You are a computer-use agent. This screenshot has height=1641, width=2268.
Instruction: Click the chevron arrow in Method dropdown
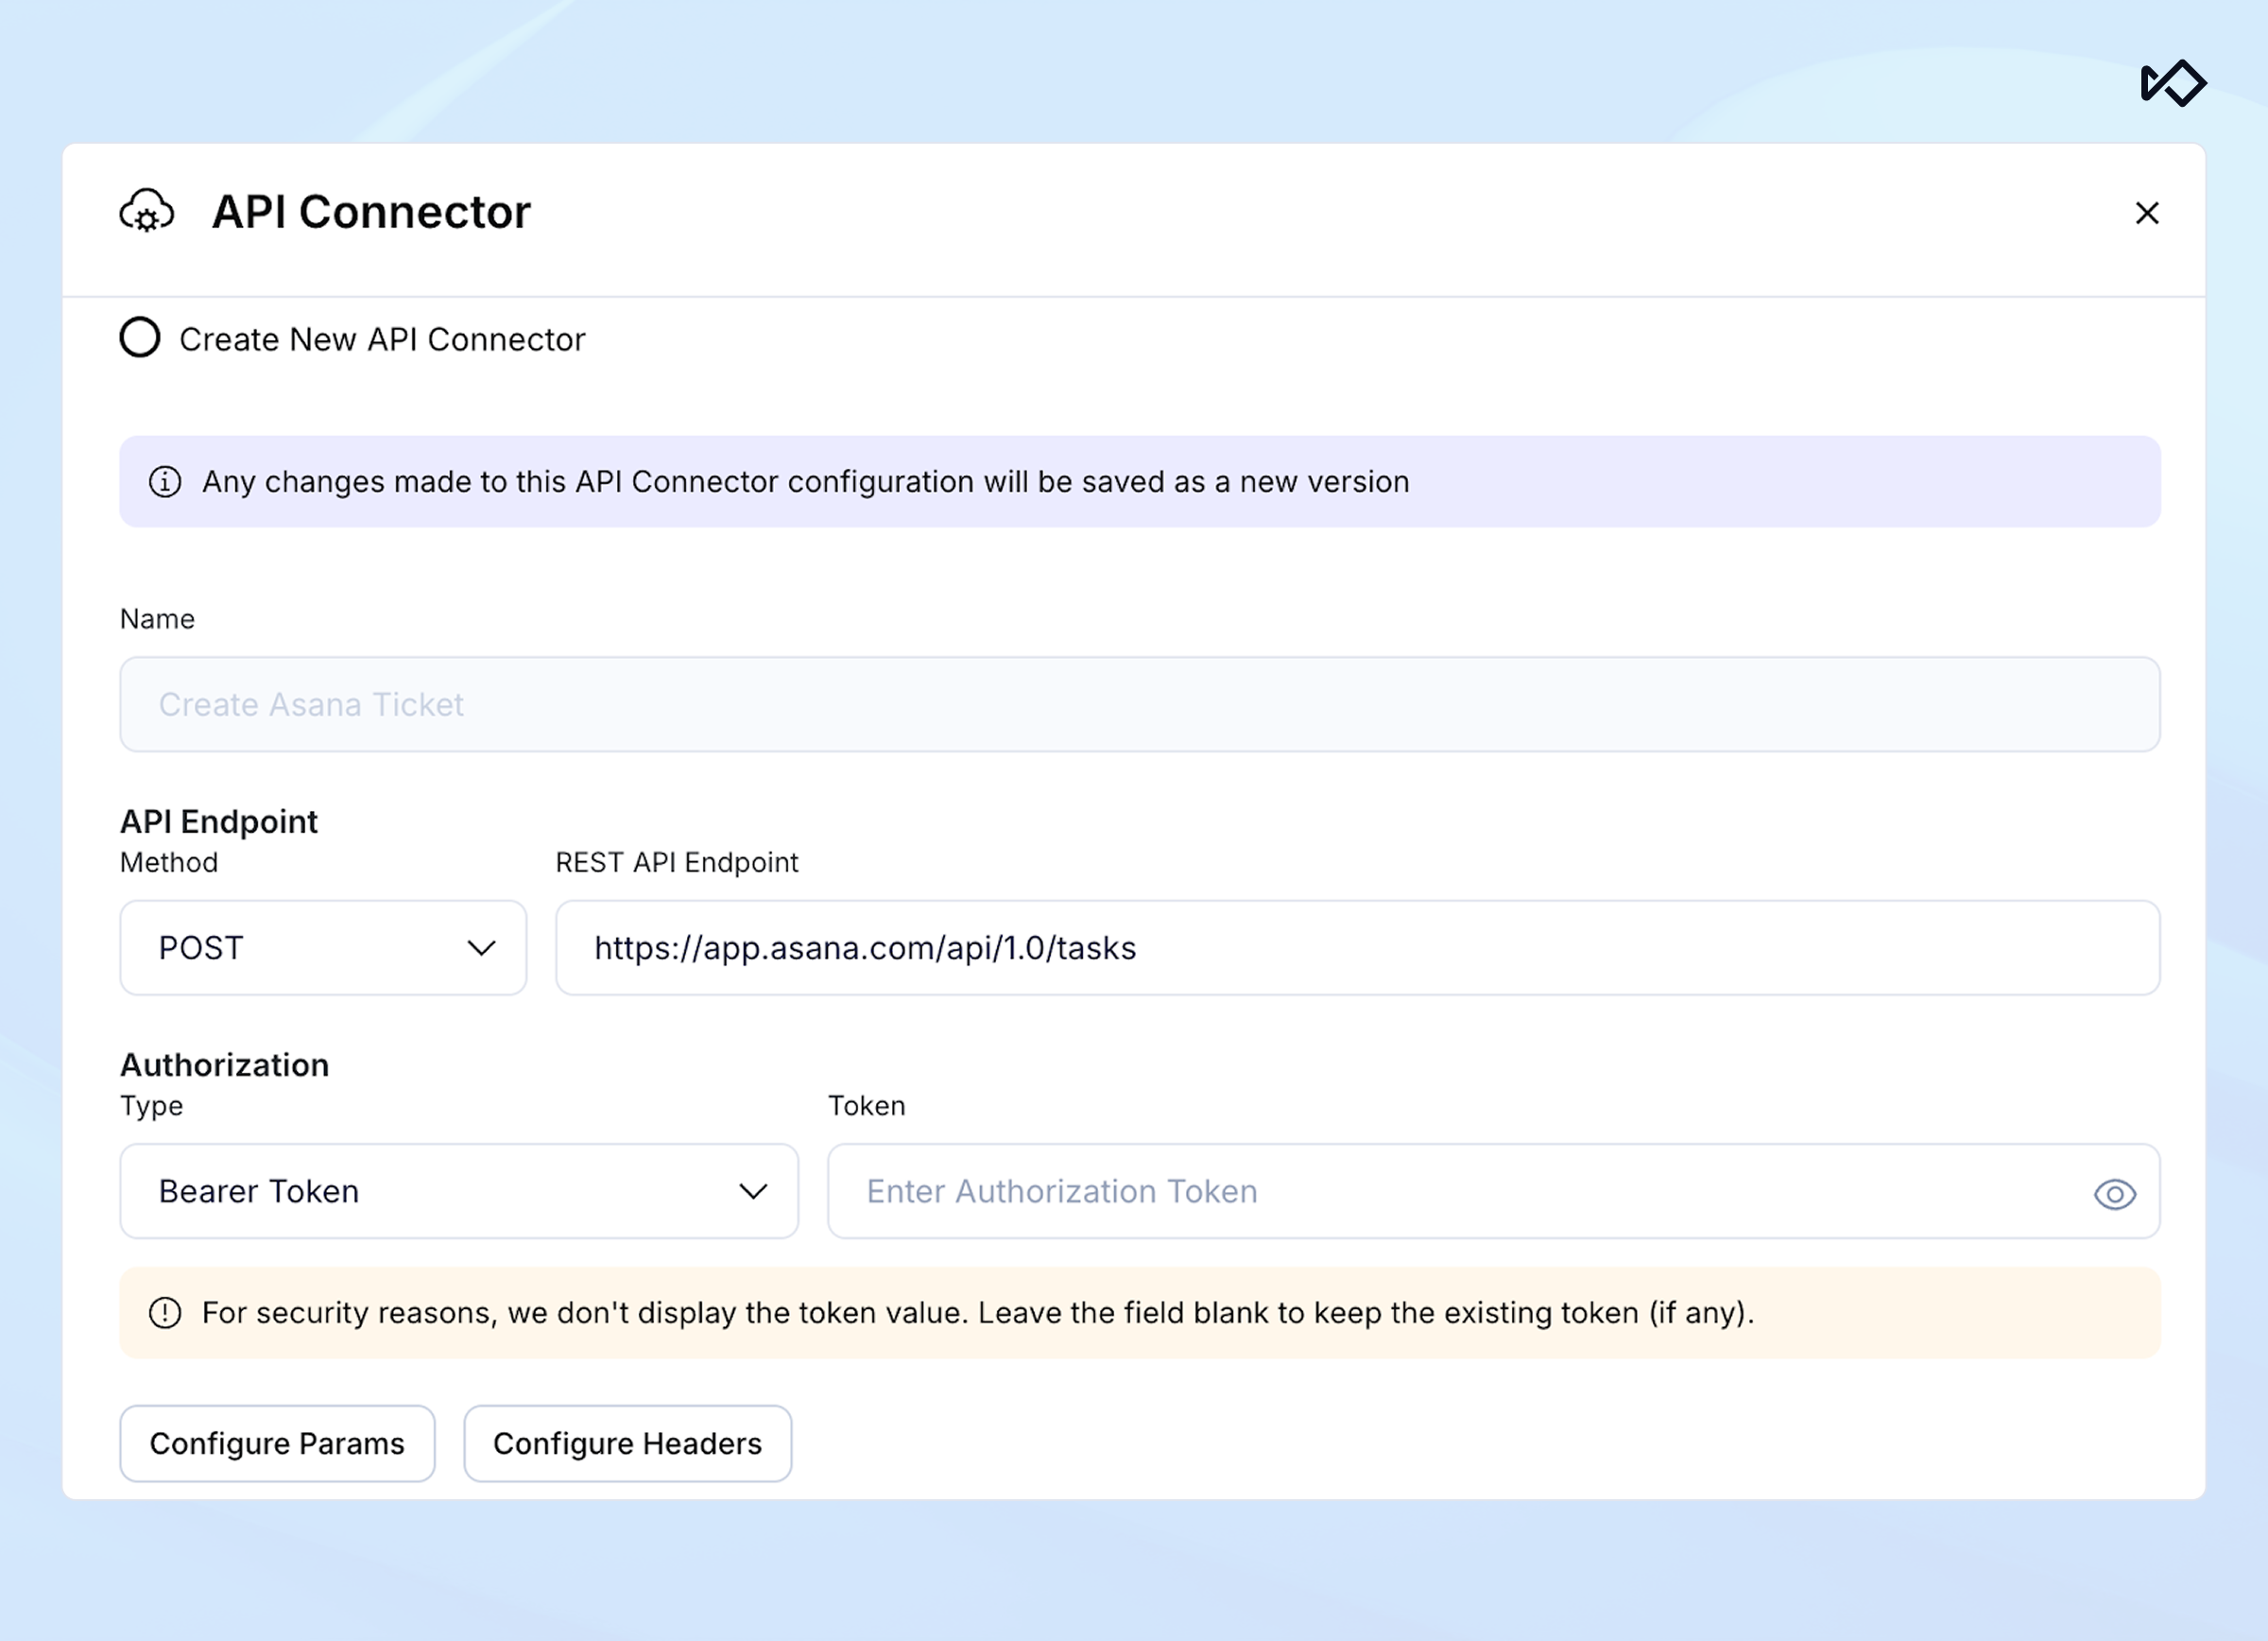tap(482, 948)
